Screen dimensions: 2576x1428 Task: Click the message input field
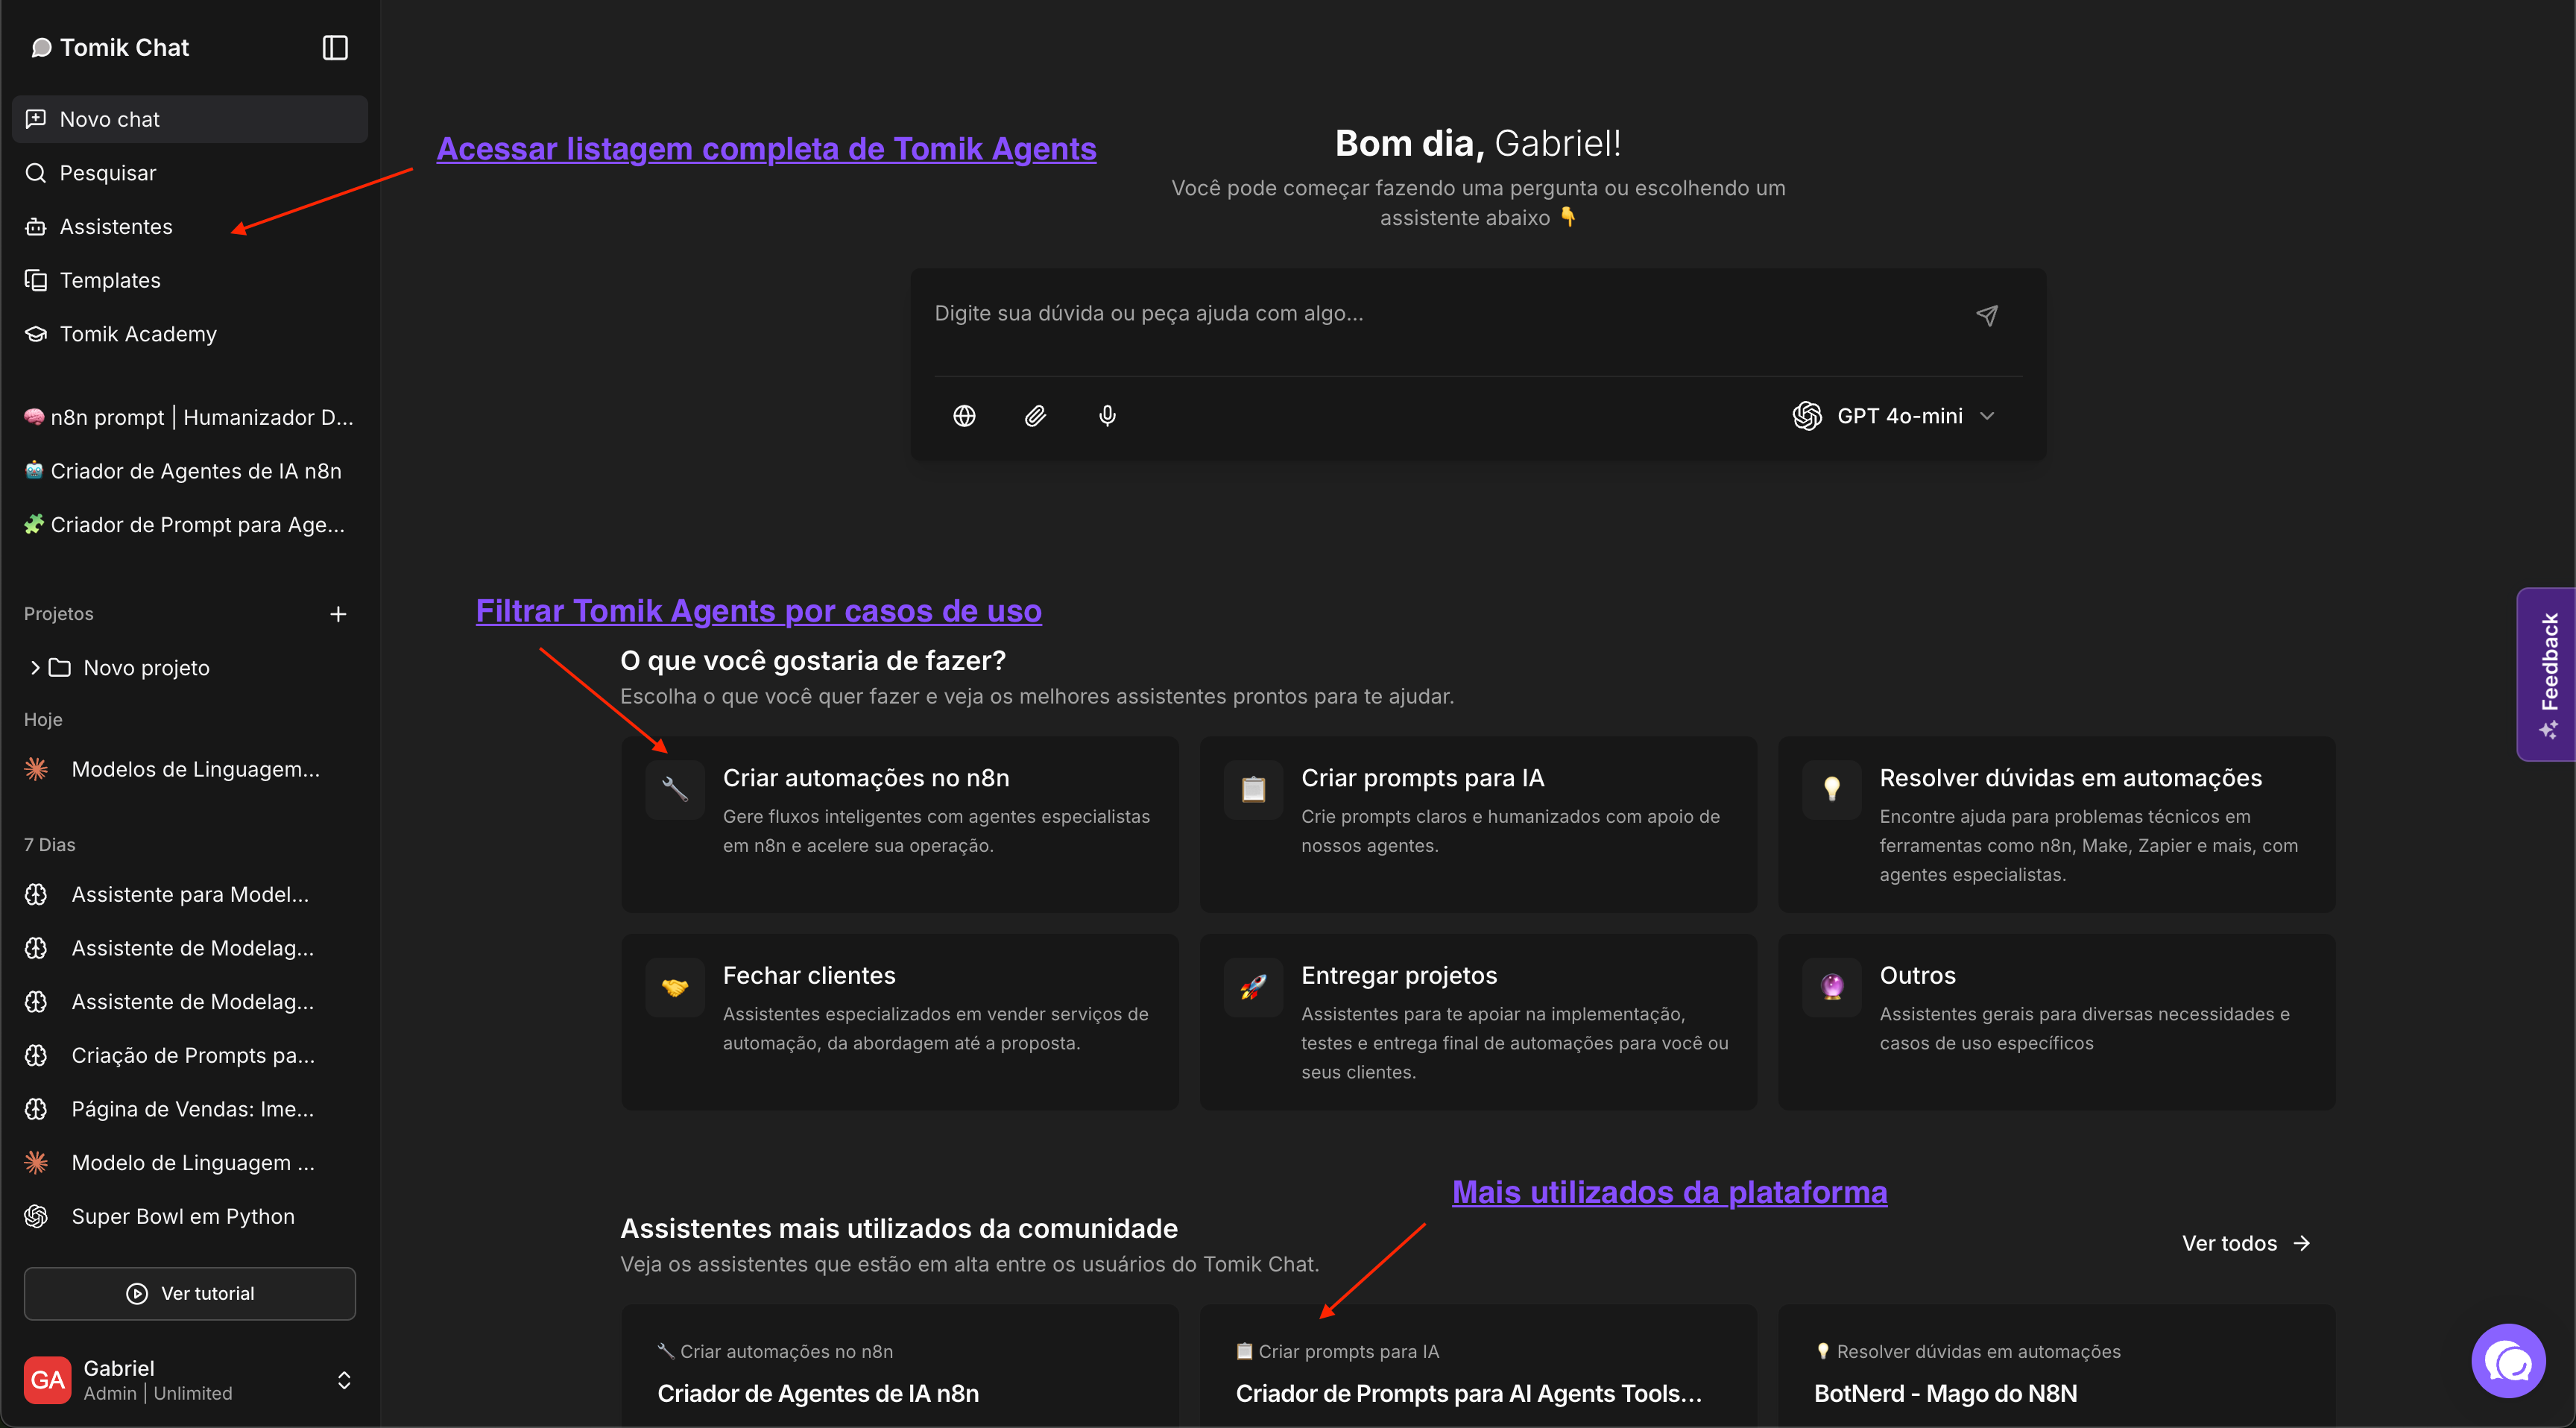(x=1440, y=314)
